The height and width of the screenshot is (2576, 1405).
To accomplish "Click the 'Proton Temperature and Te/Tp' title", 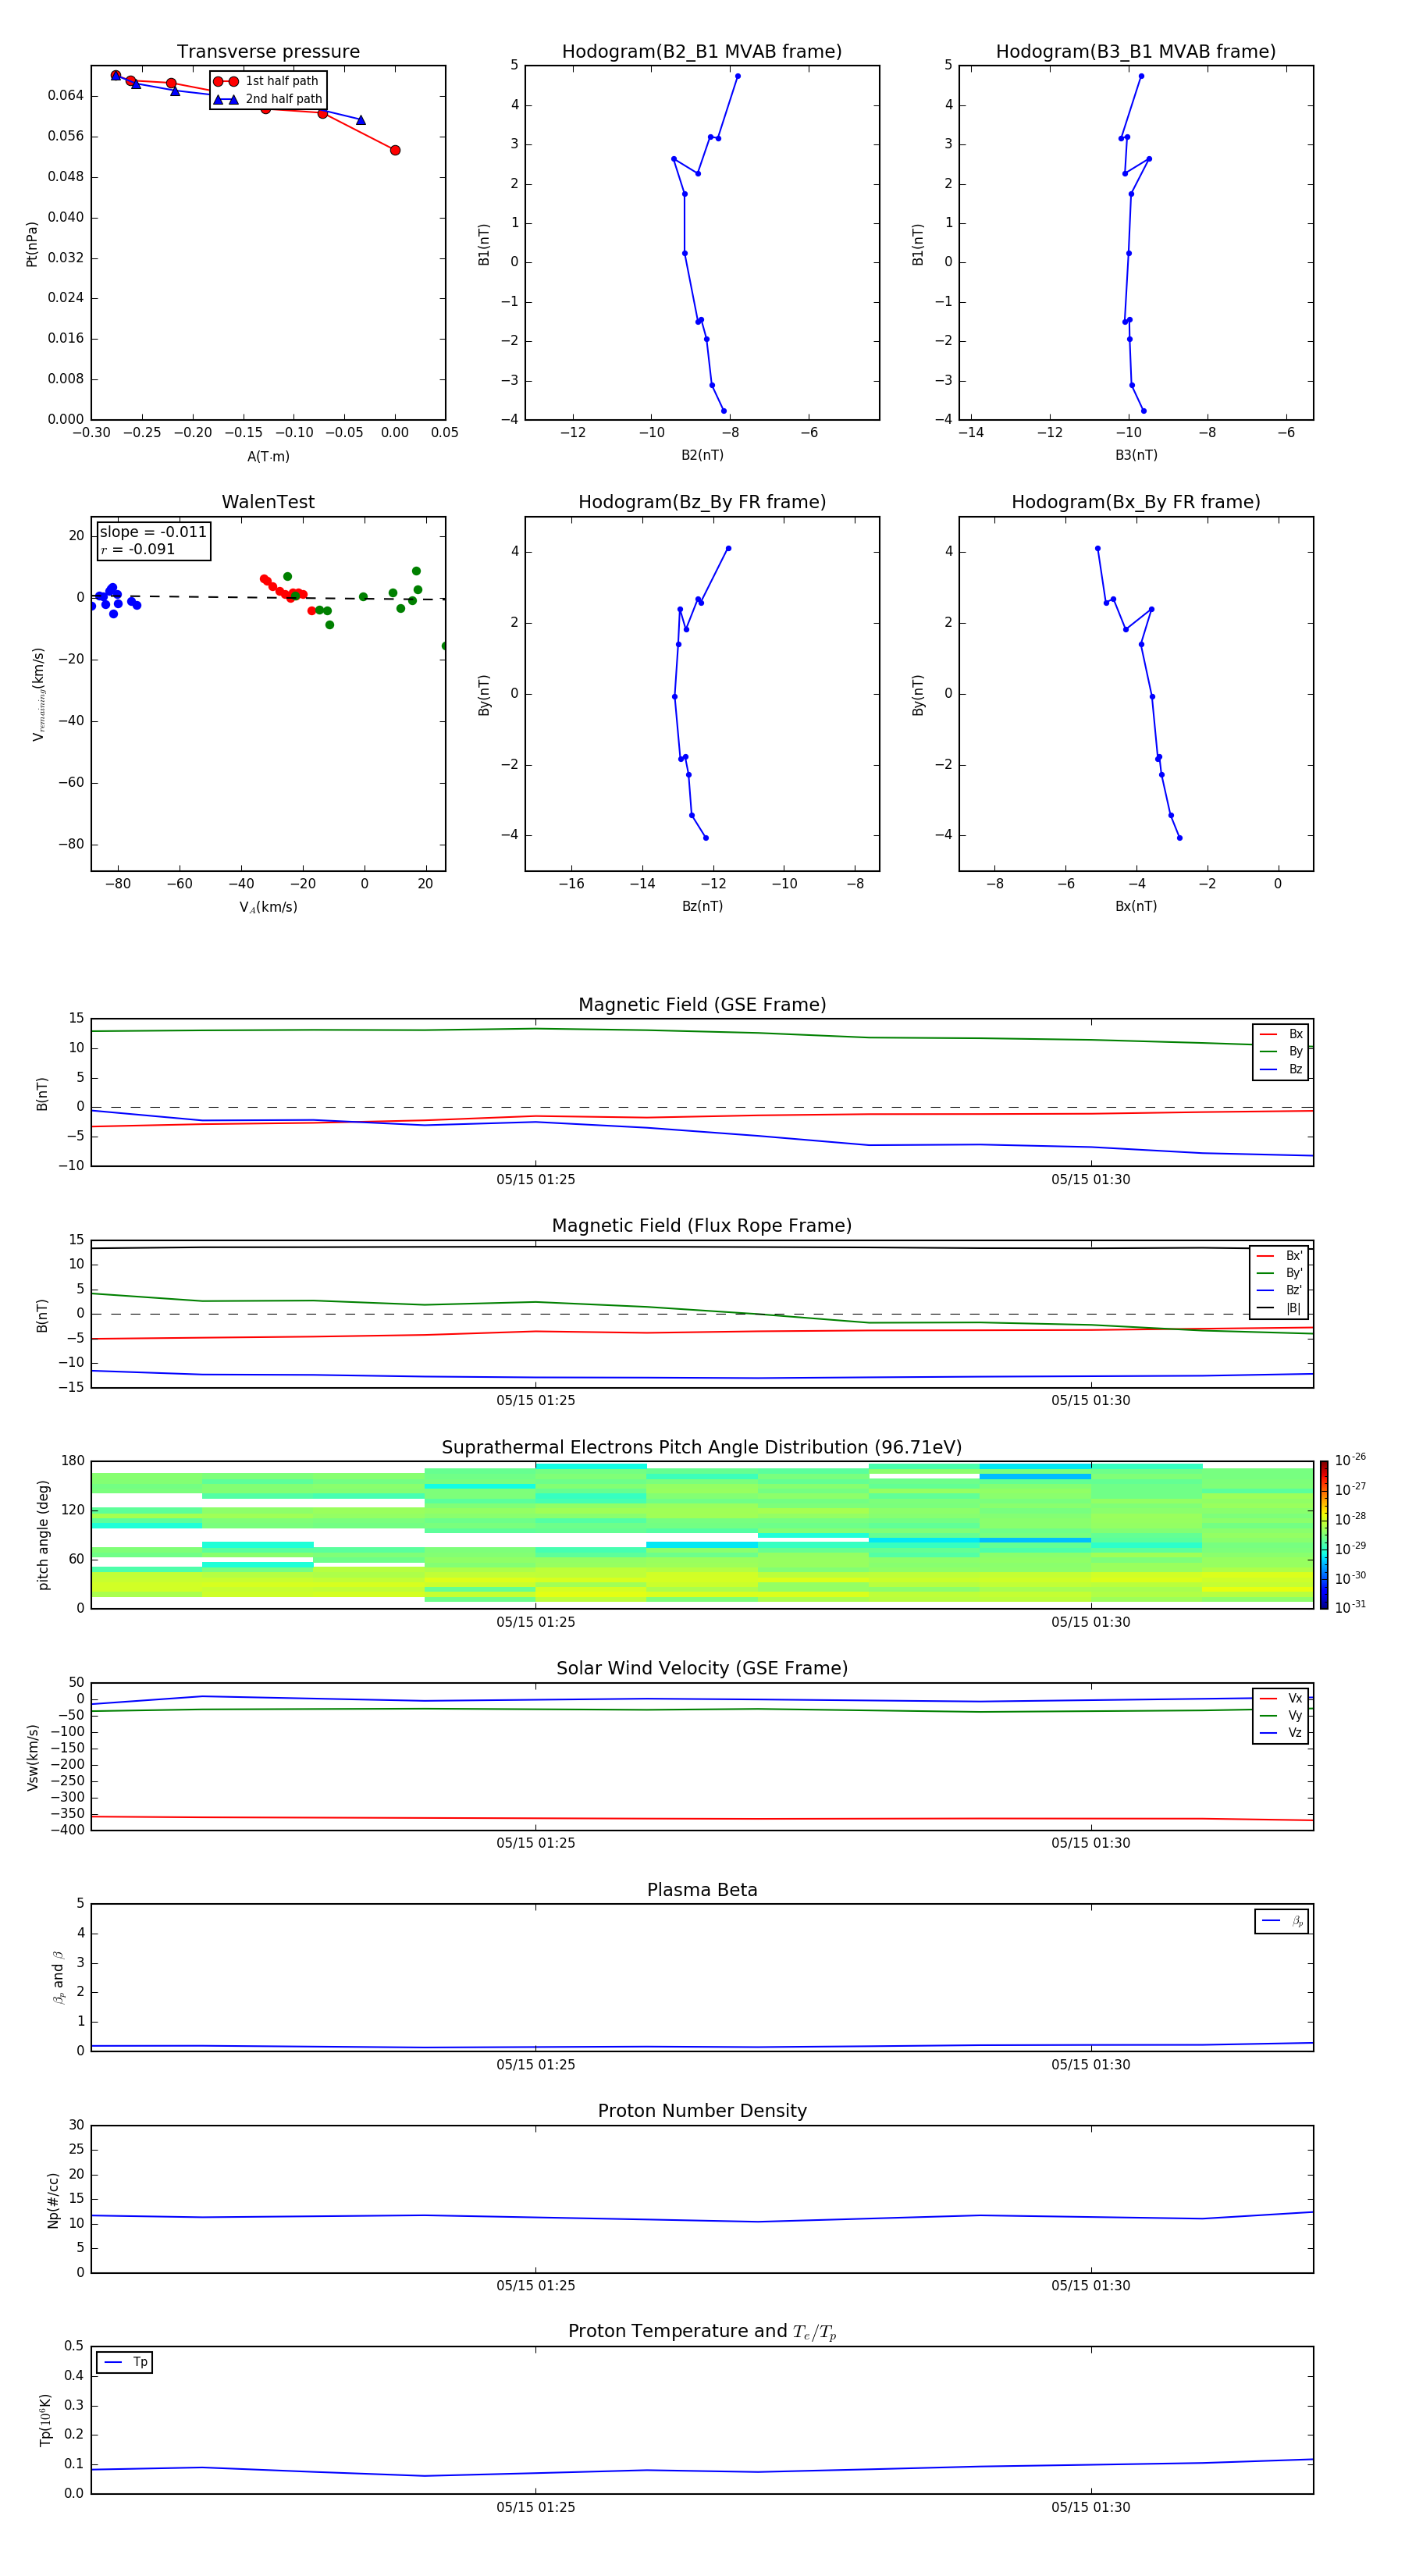I will [x=702, y=2331].
